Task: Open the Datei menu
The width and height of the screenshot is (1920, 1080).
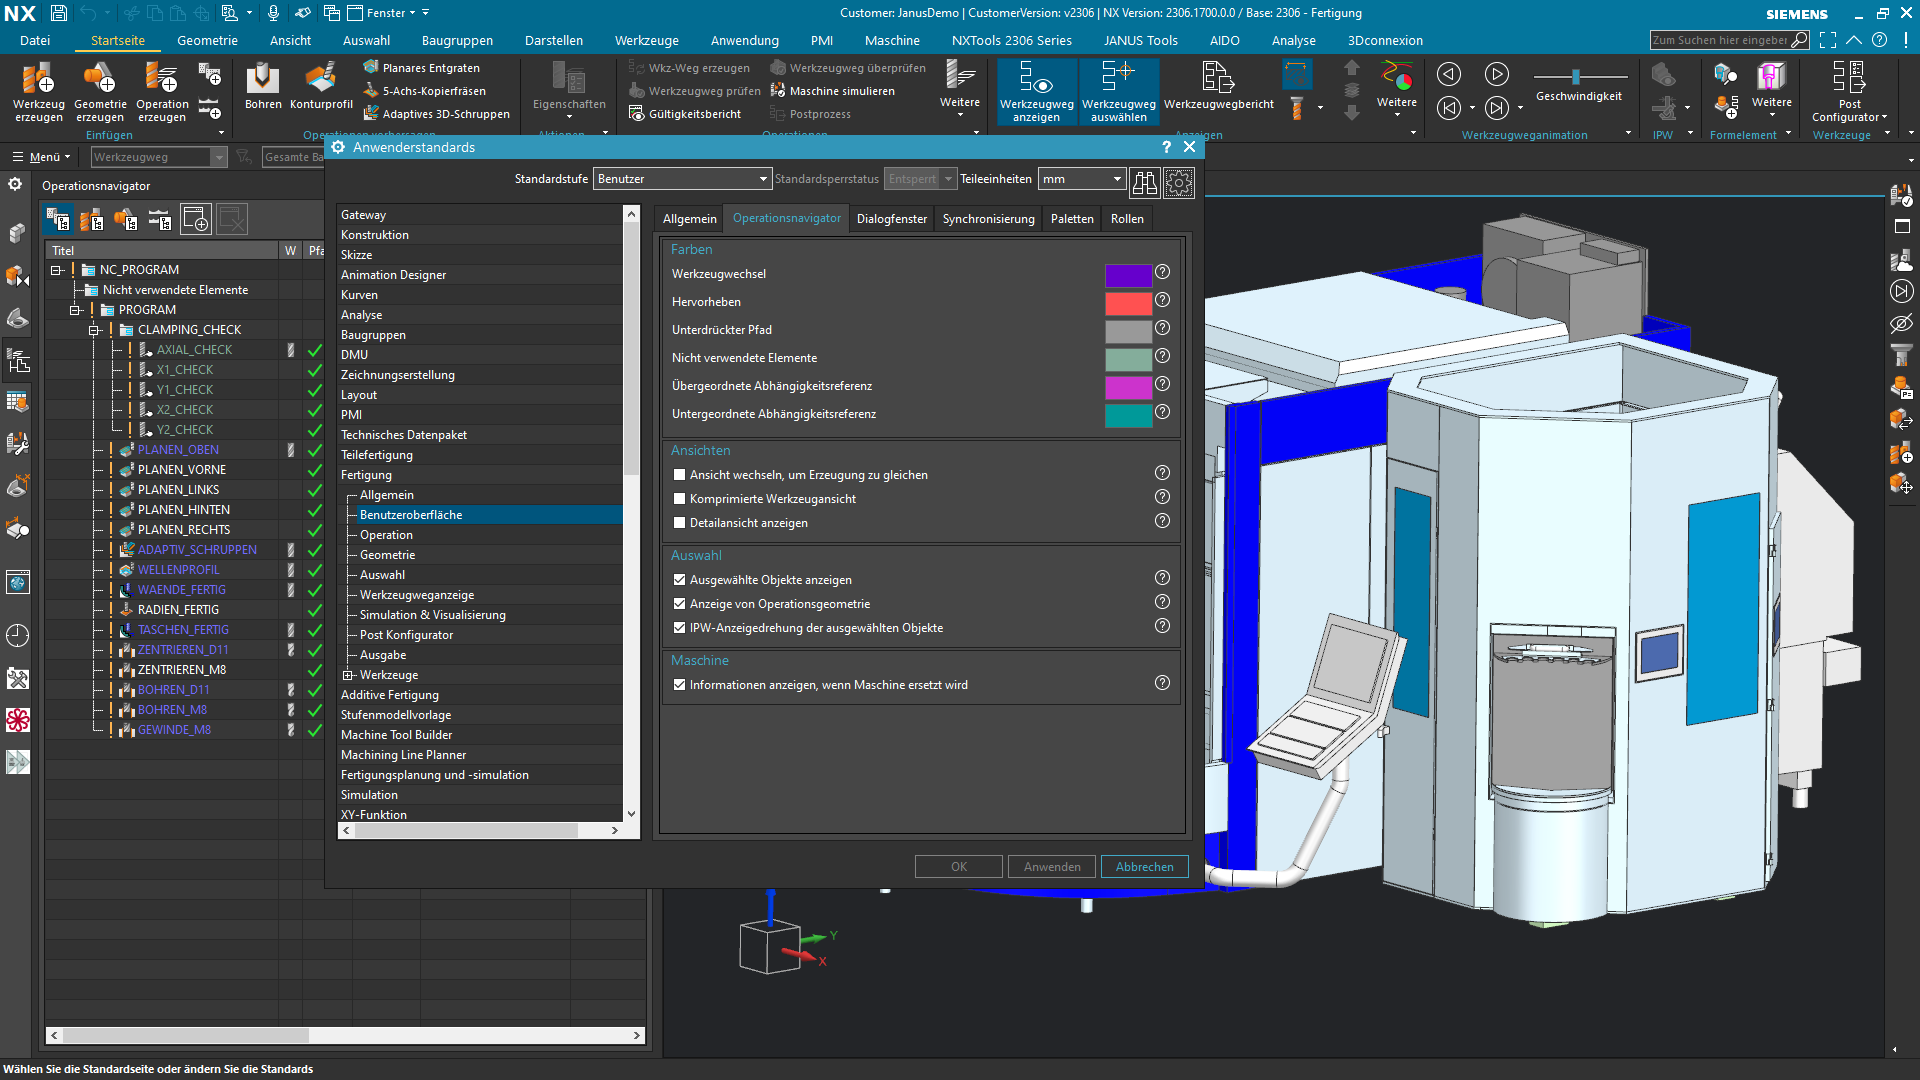Action: point(35,41)
